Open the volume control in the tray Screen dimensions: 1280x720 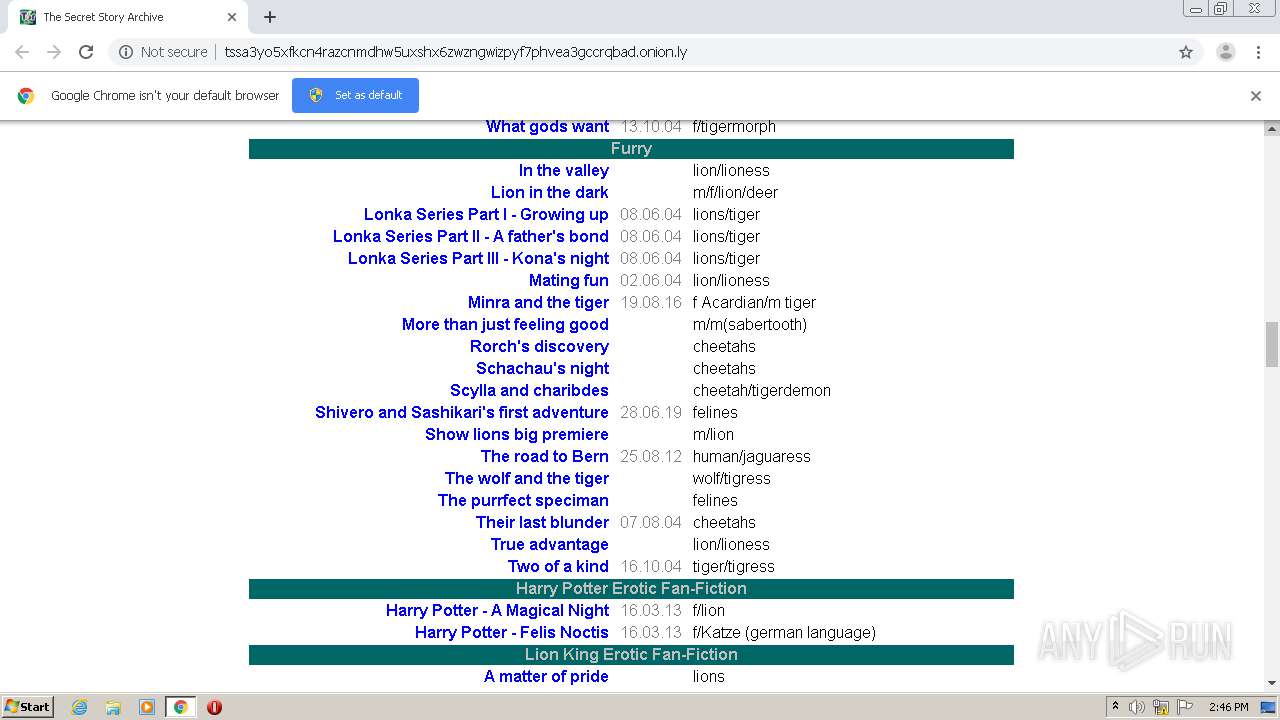click(x=1137, y=707)
